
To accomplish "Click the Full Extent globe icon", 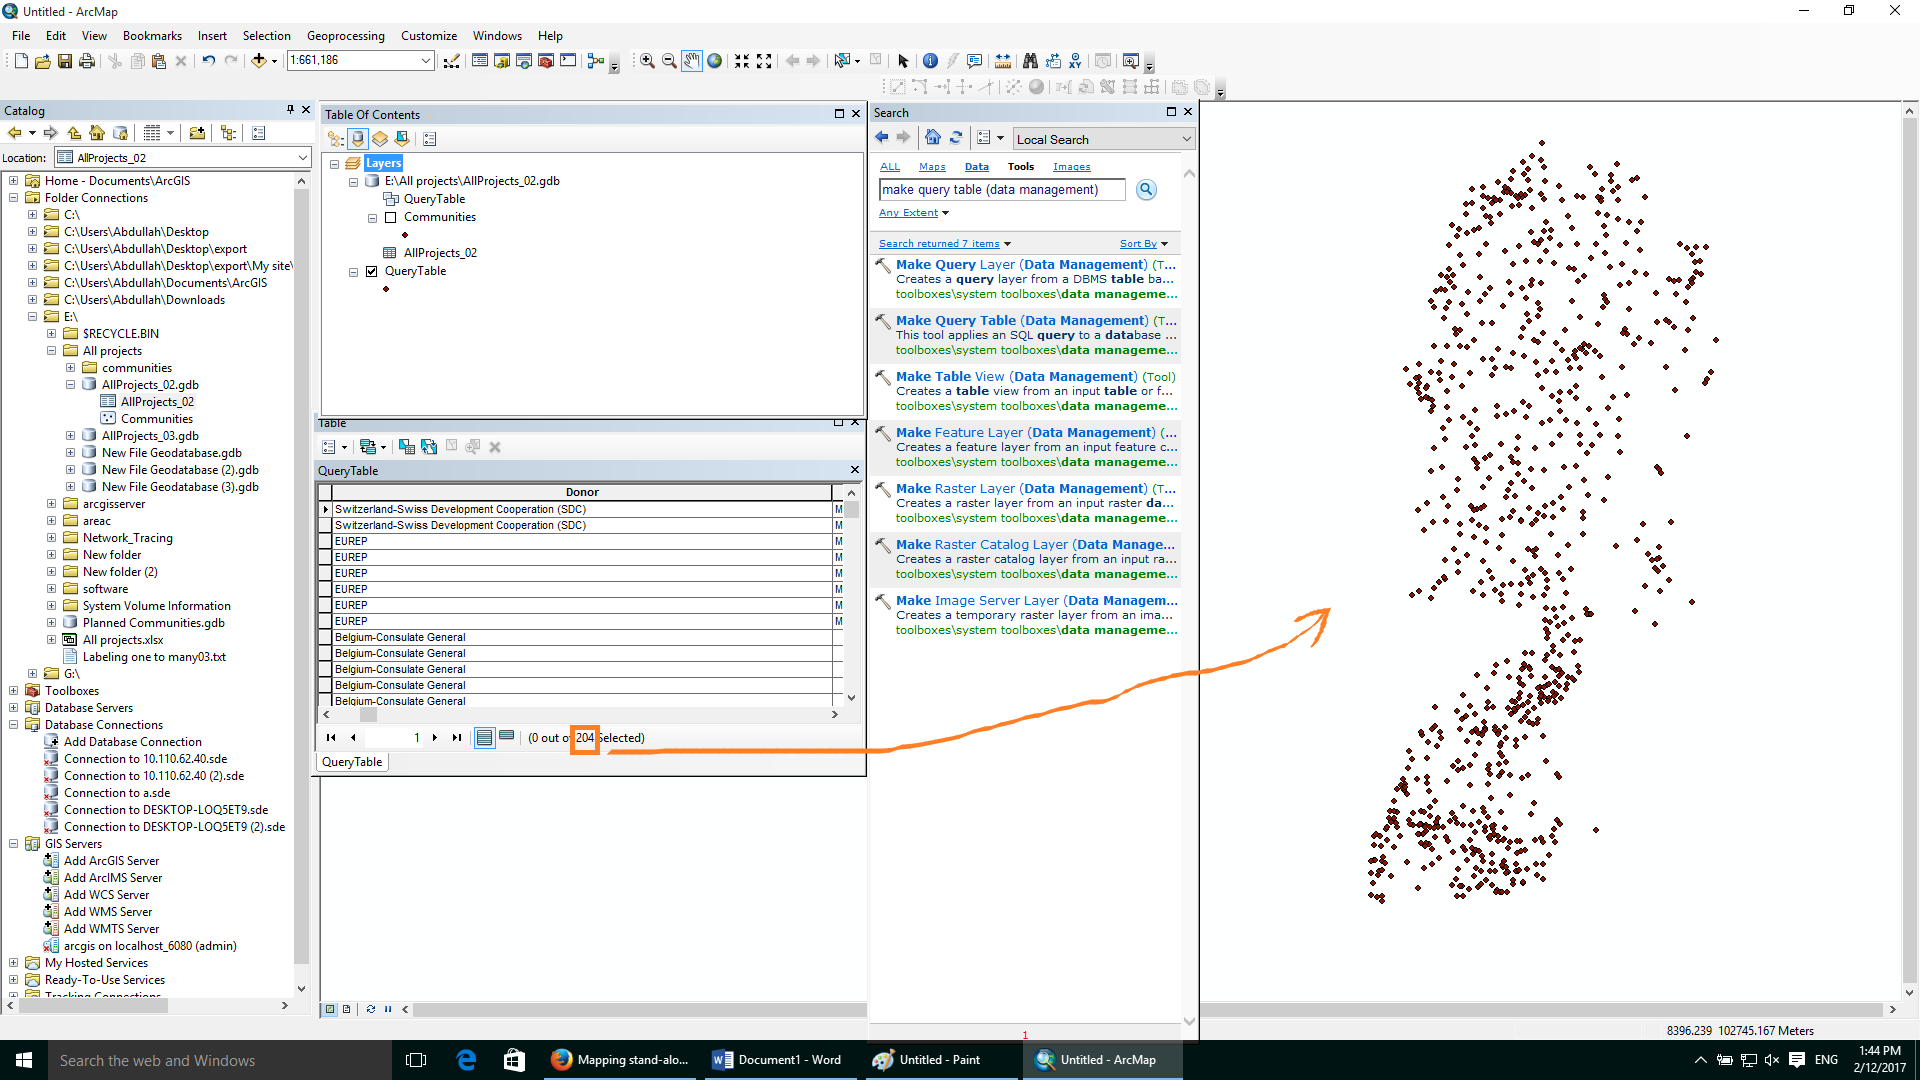I will pos(714,61).
